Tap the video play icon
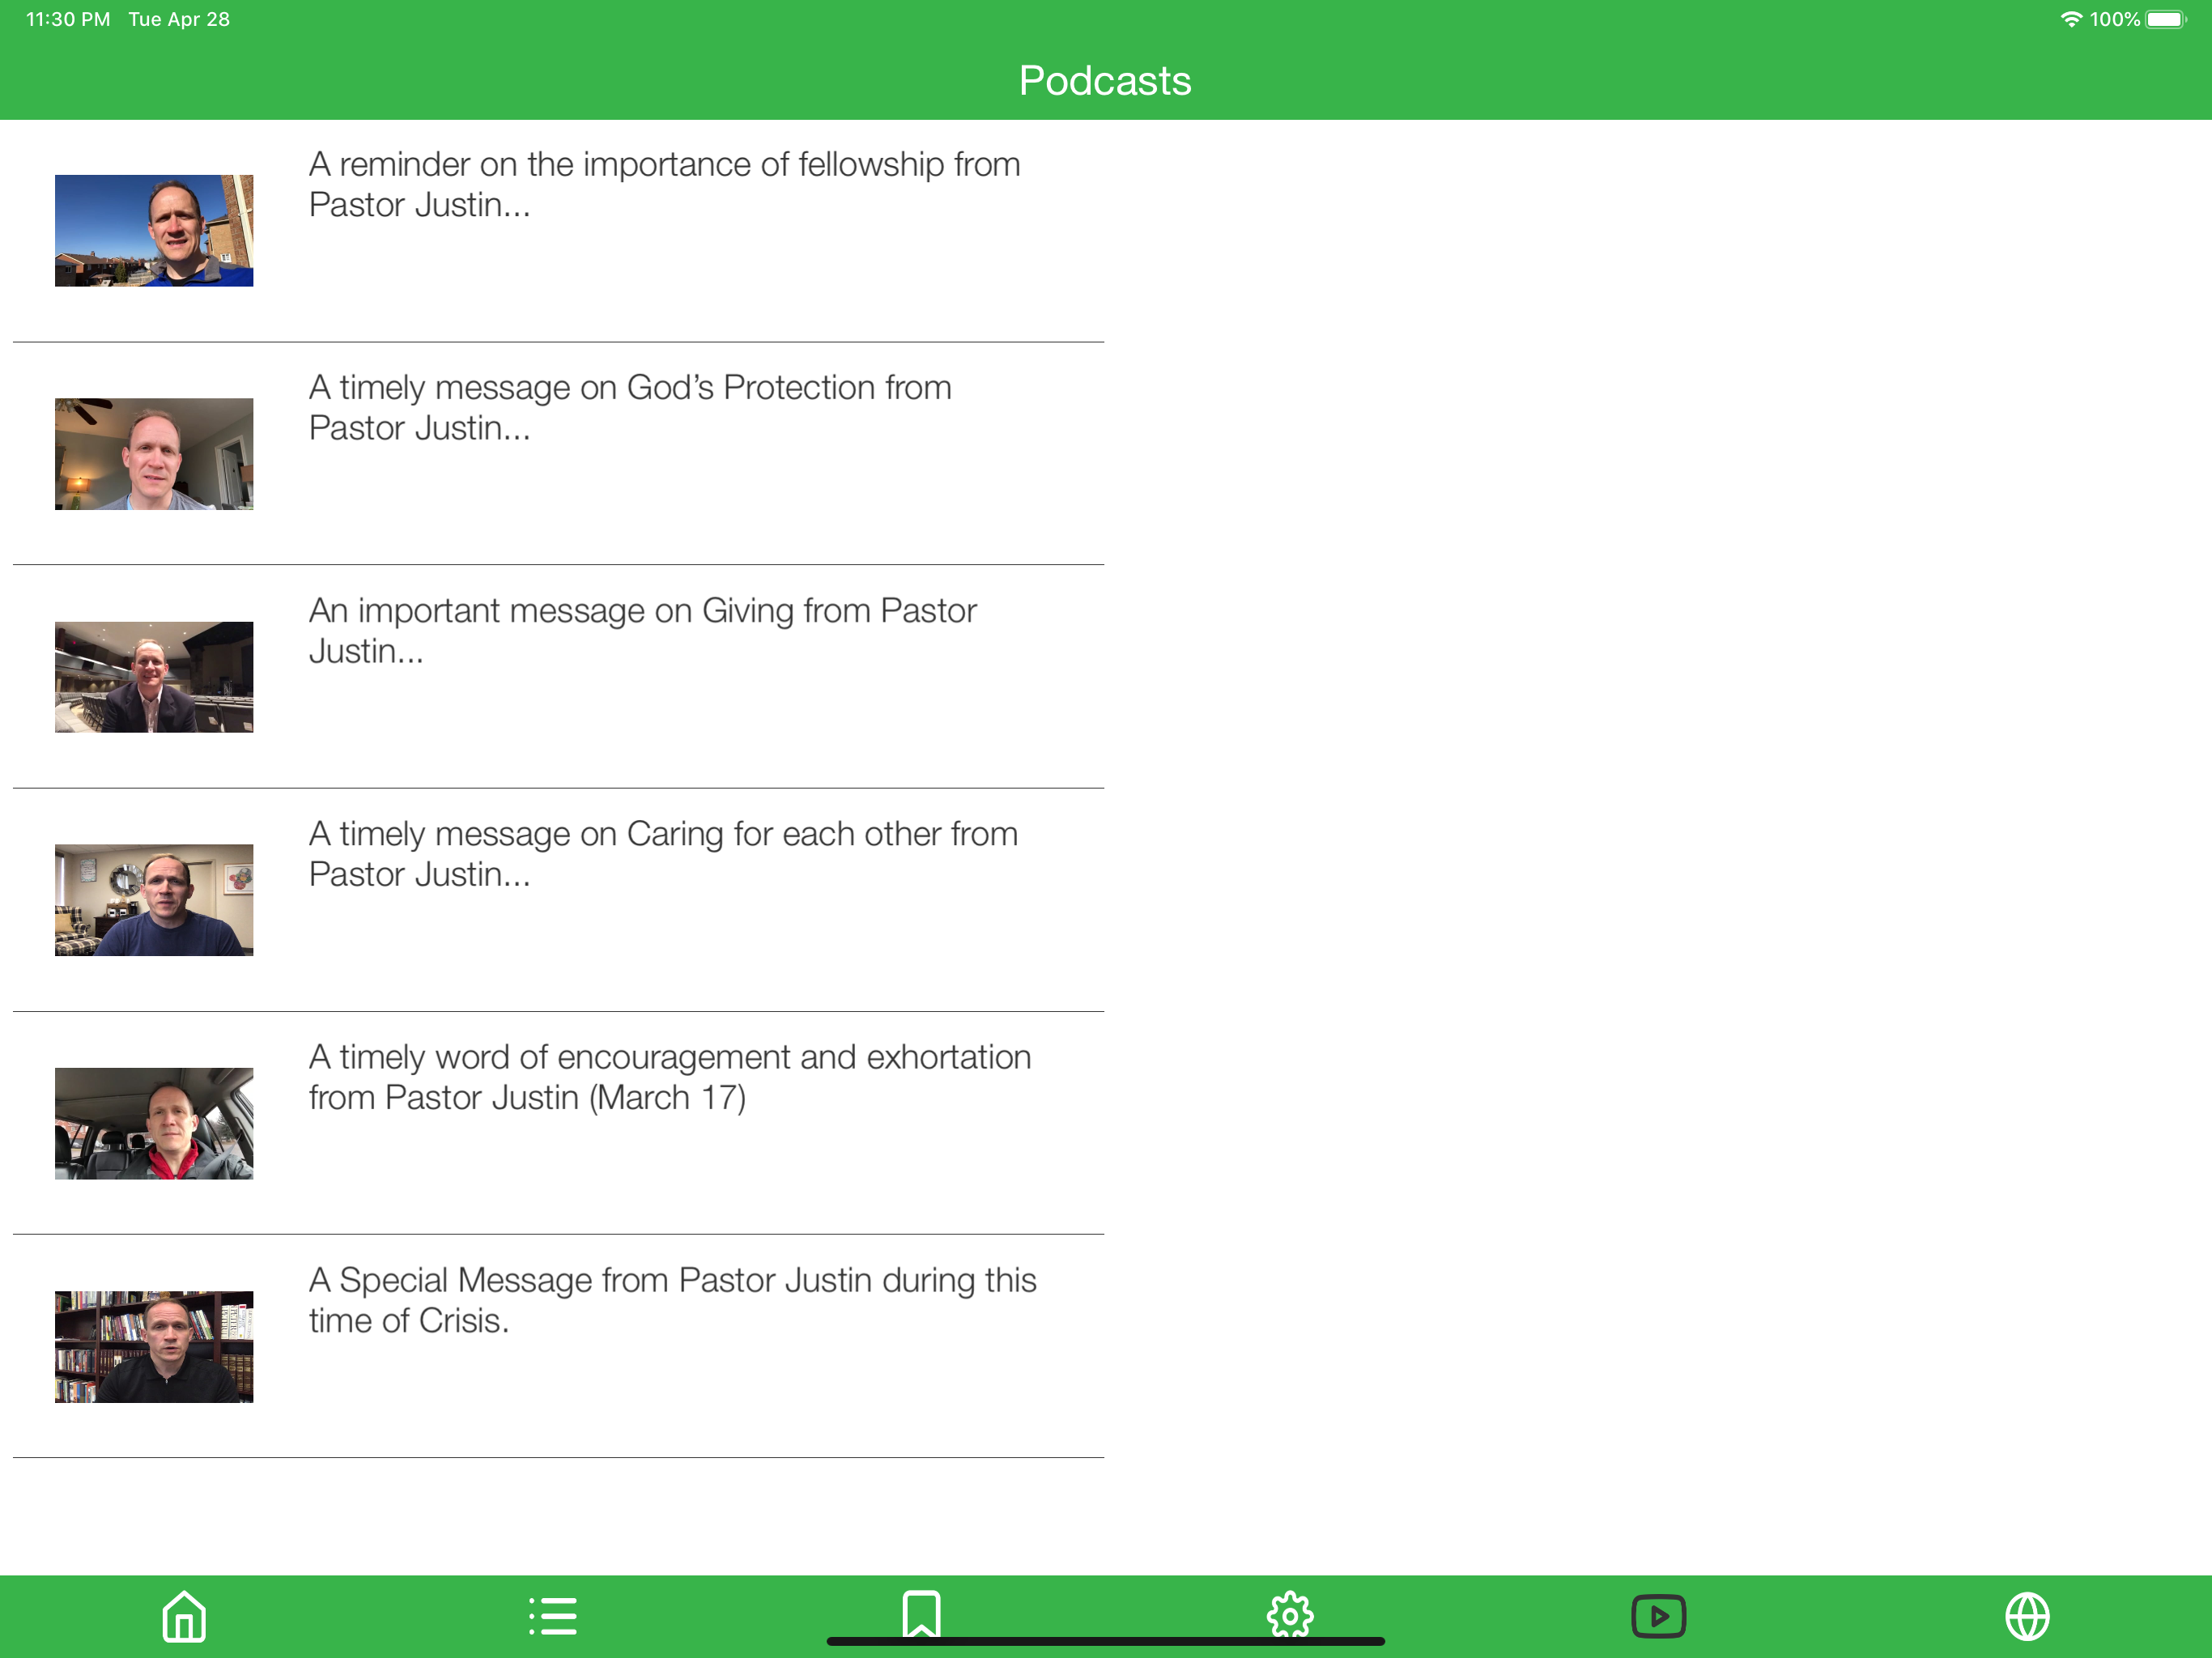2212x1658 pixels. 1658,1616
